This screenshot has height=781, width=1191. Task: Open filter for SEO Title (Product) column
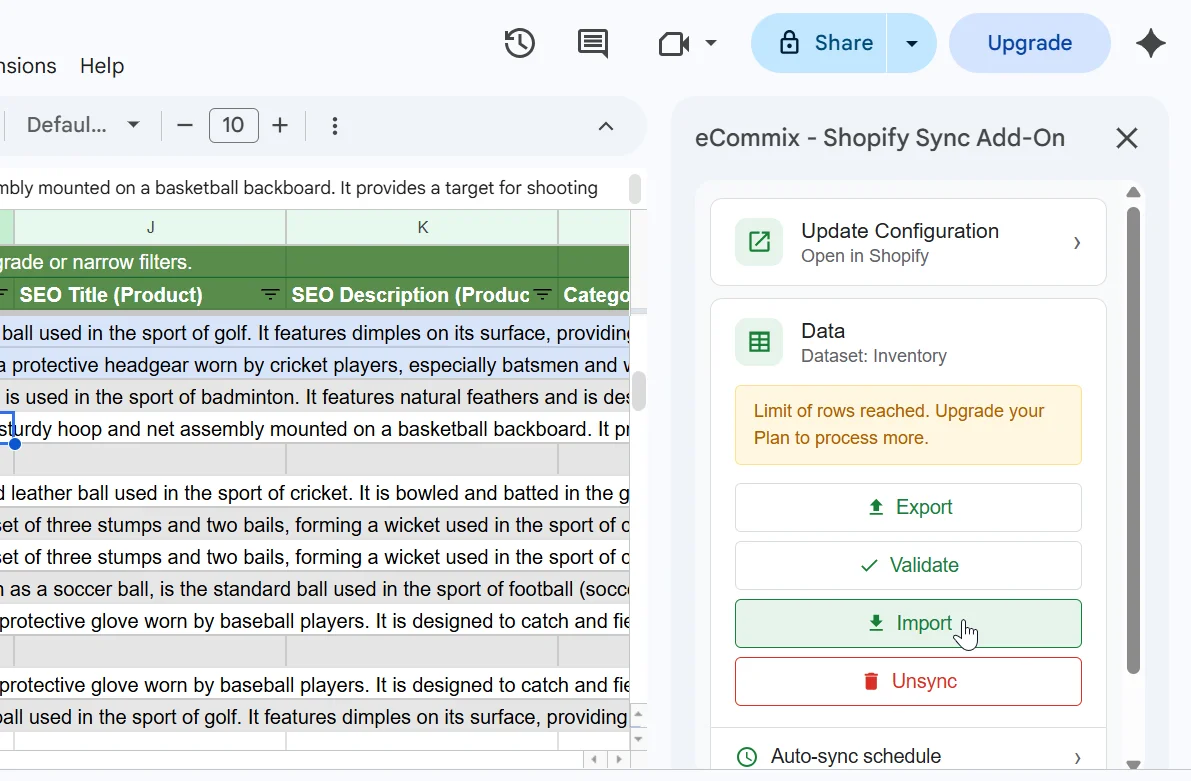pos(270,295)
